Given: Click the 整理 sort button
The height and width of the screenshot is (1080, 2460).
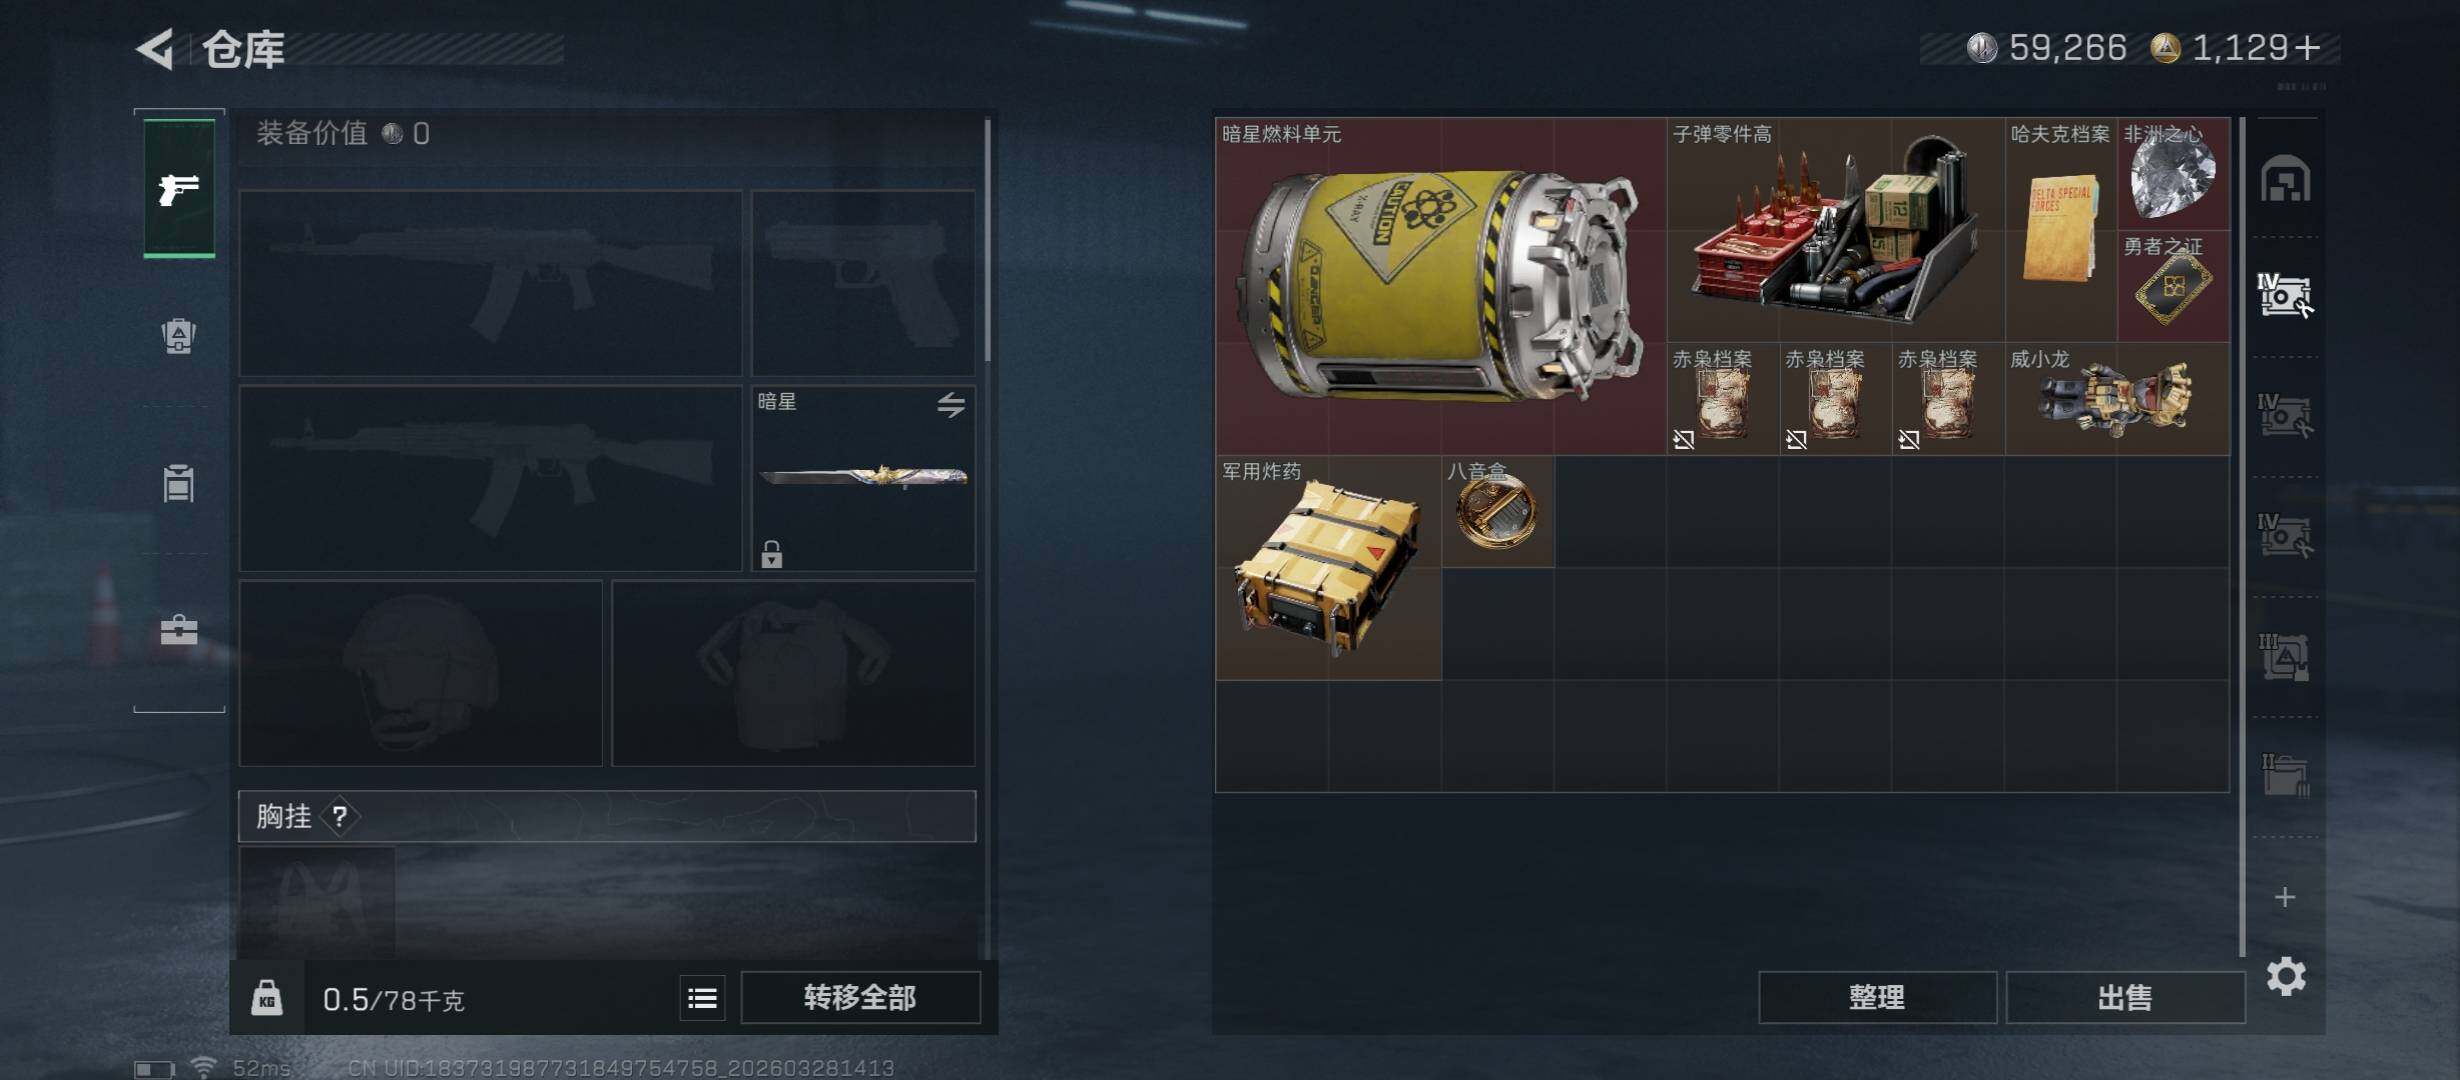Looking at the screenshot, I should (1877, 998).
